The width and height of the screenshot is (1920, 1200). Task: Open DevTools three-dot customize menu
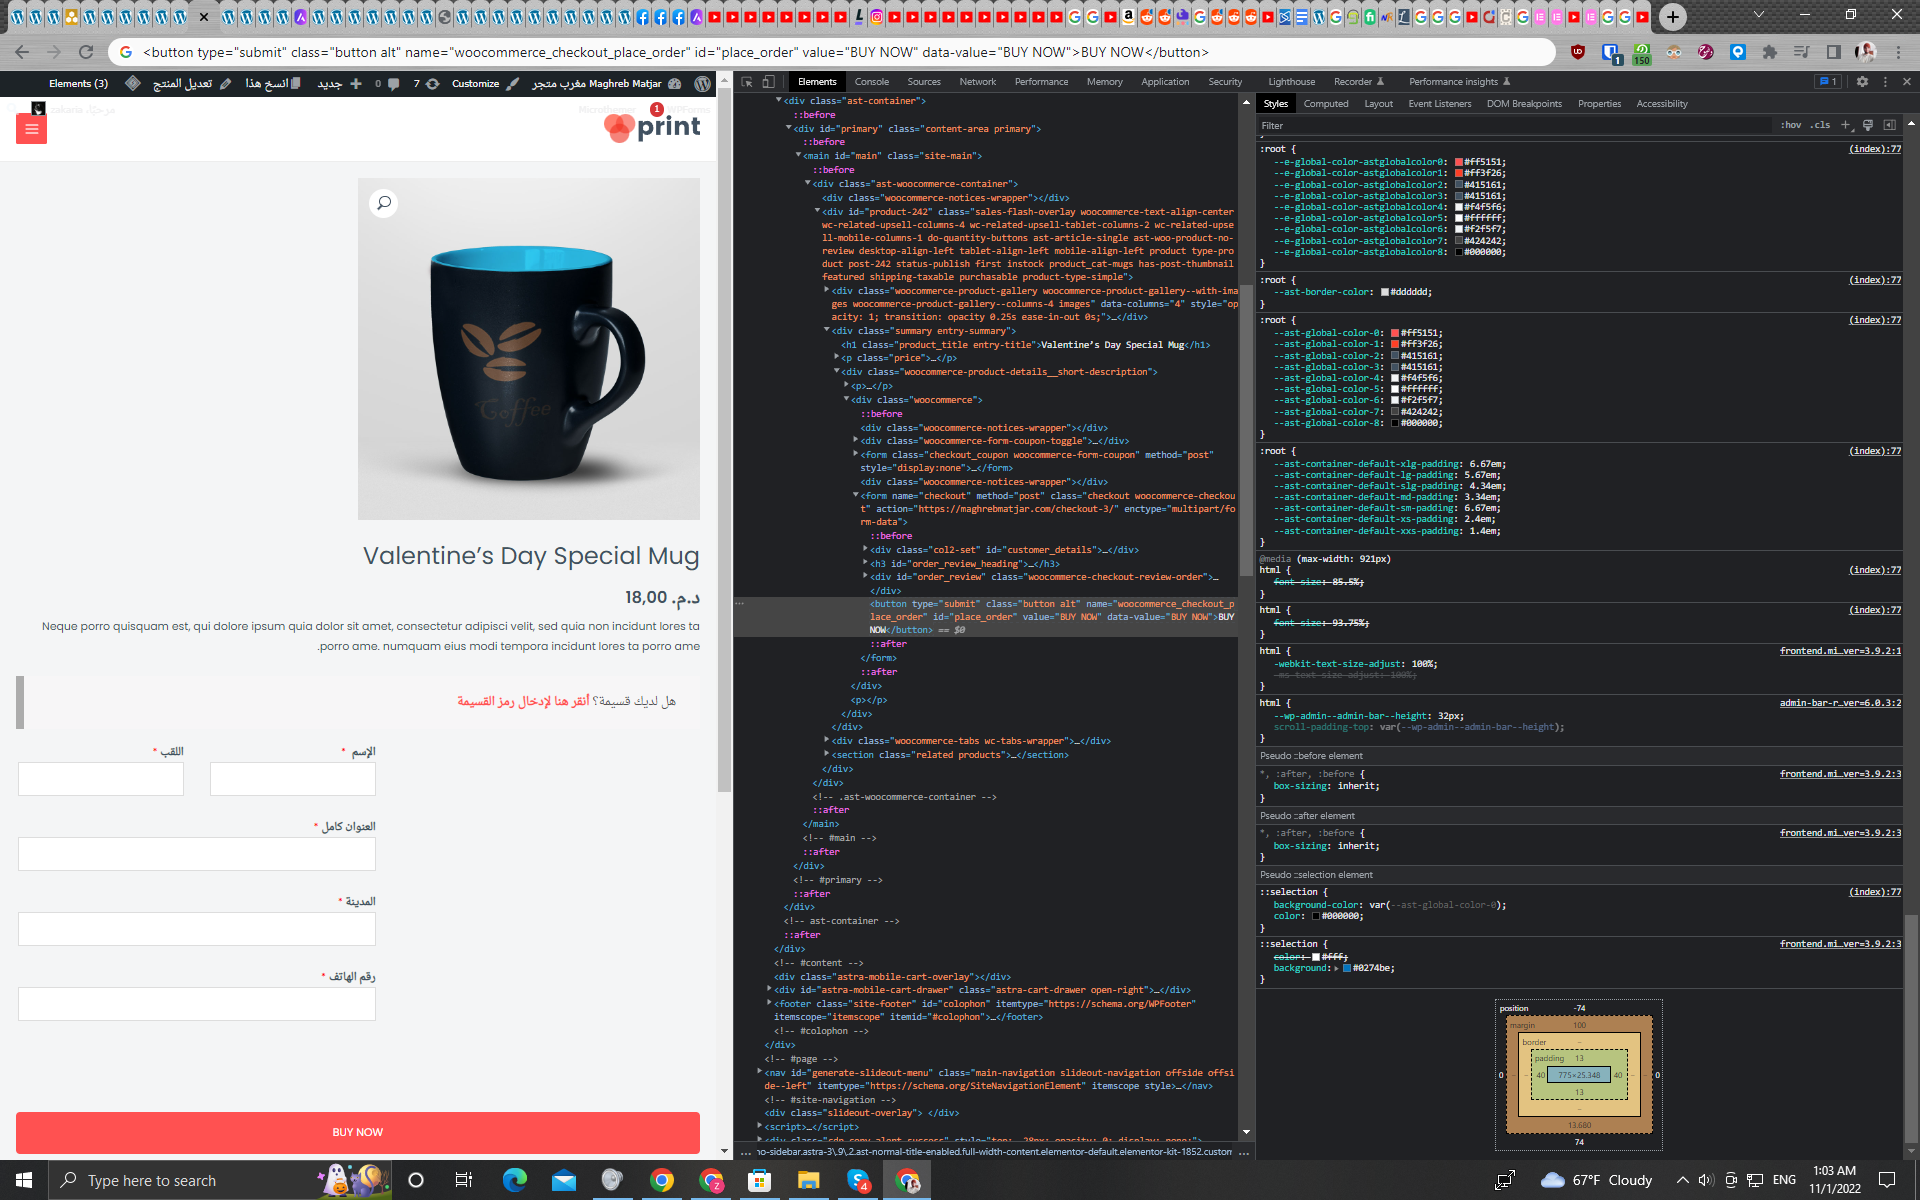(x=1885, y=82)
